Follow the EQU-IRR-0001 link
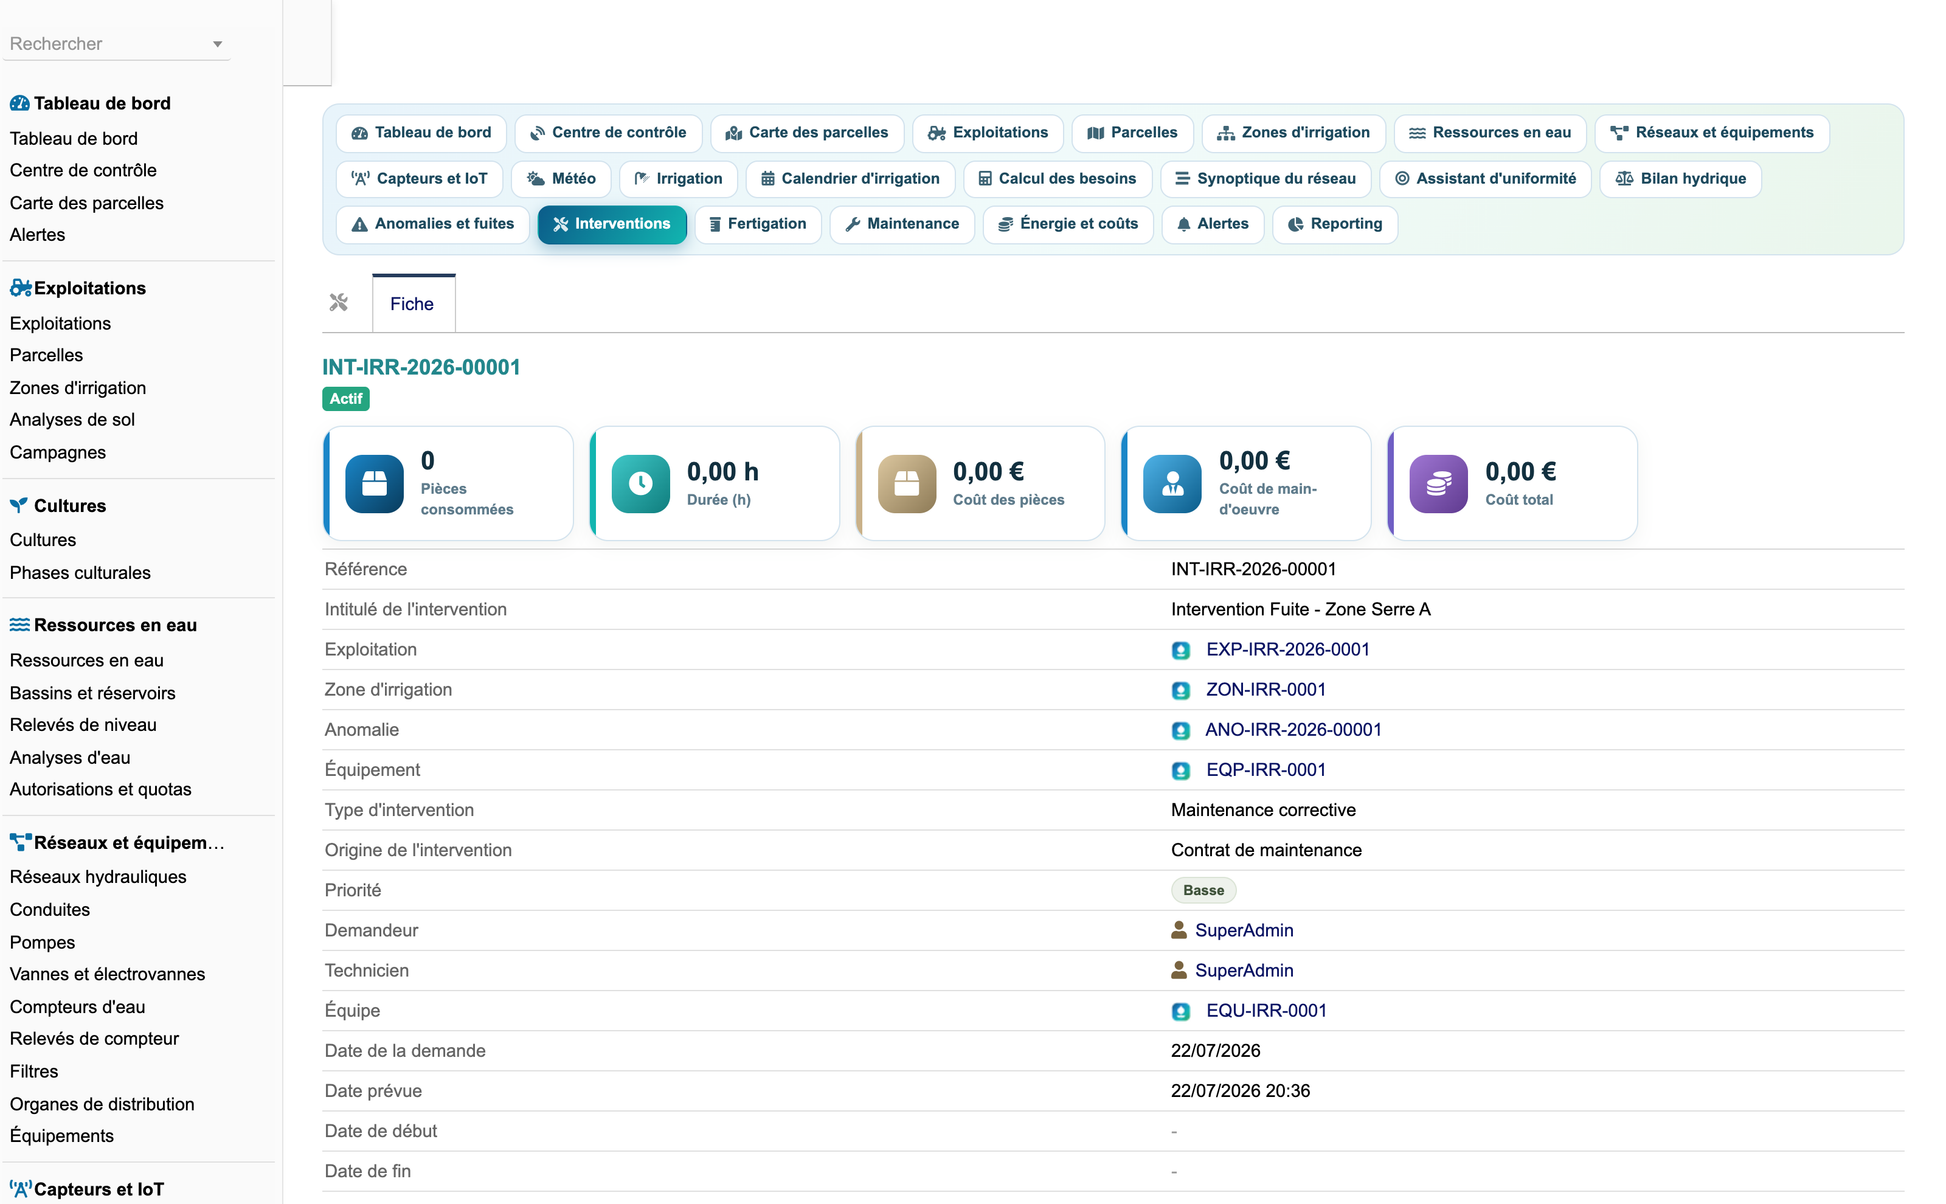 coord(1266,1011)
